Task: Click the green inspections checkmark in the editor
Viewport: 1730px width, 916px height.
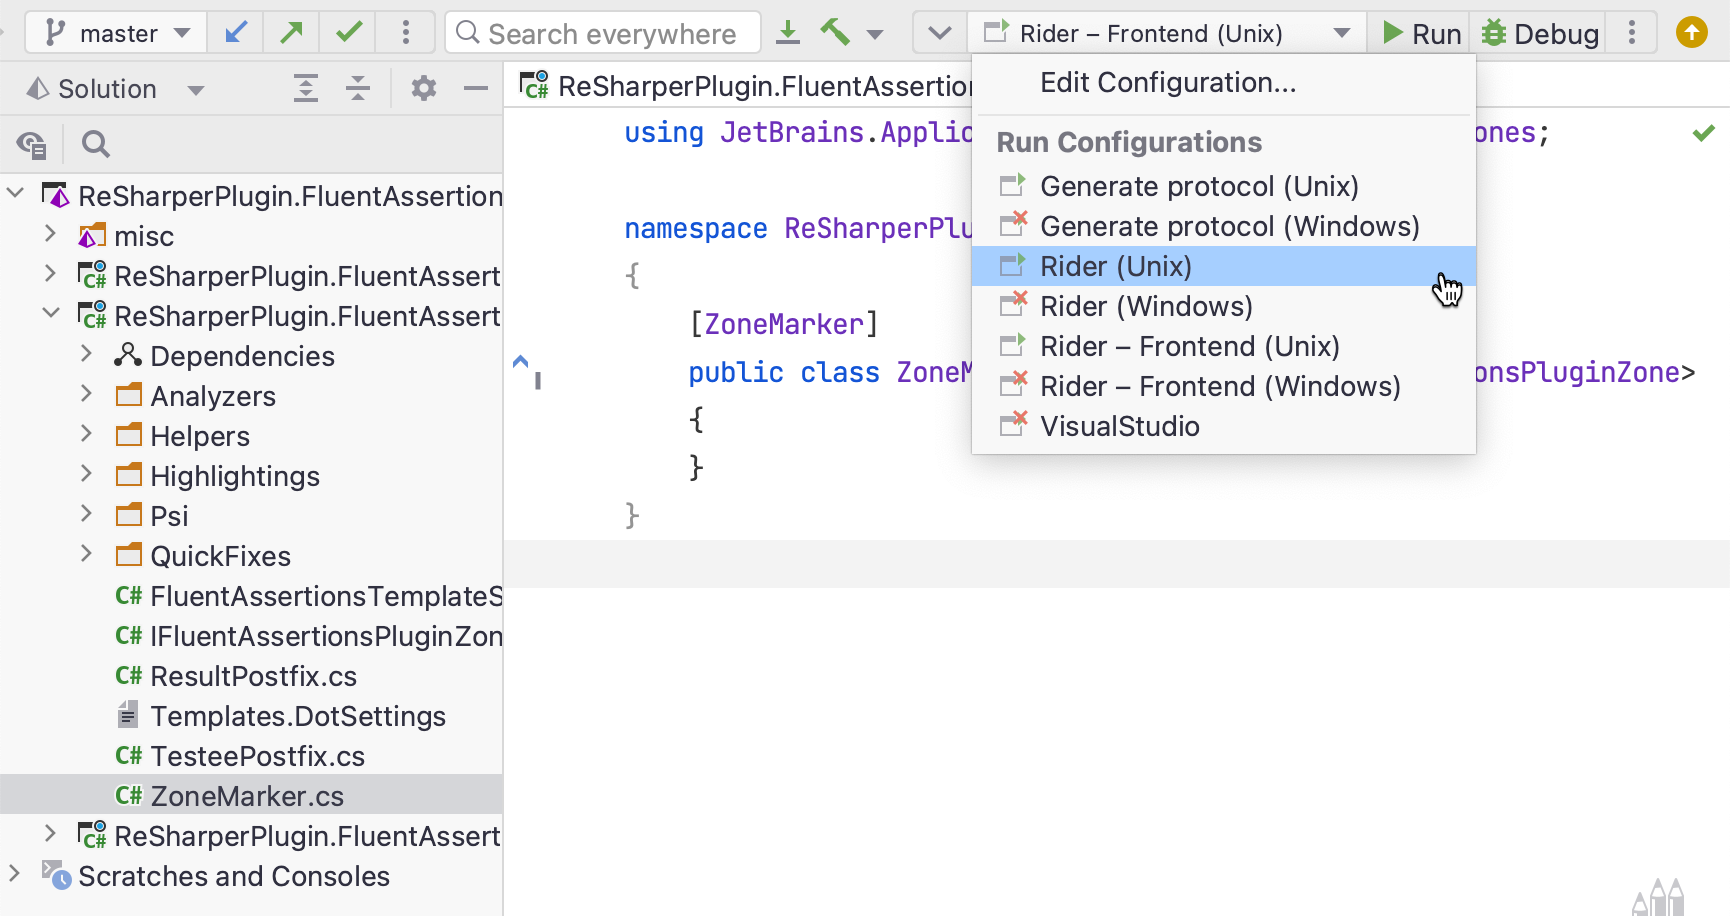Action: pyautogui.click(x=1704, y=131)
